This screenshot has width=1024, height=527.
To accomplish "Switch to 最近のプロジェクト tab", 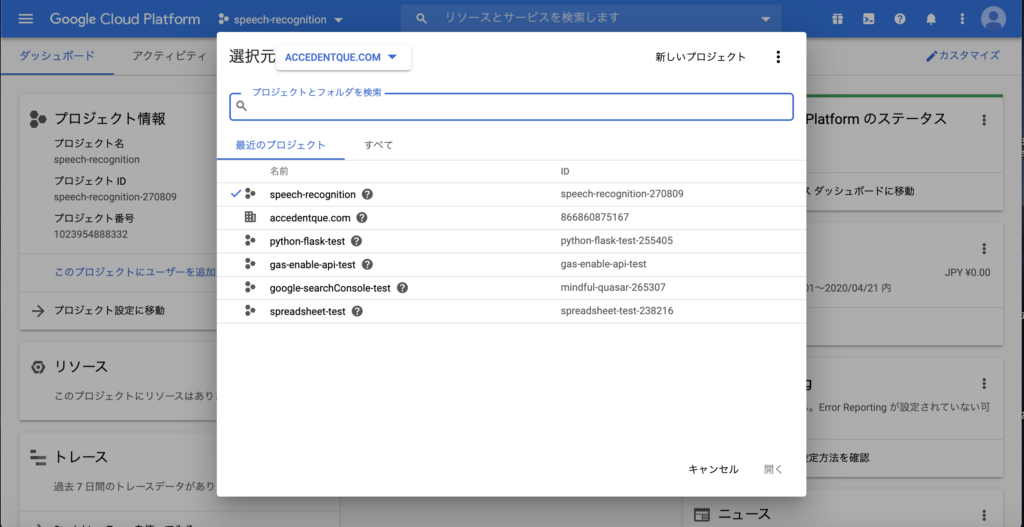I will 280,145.
